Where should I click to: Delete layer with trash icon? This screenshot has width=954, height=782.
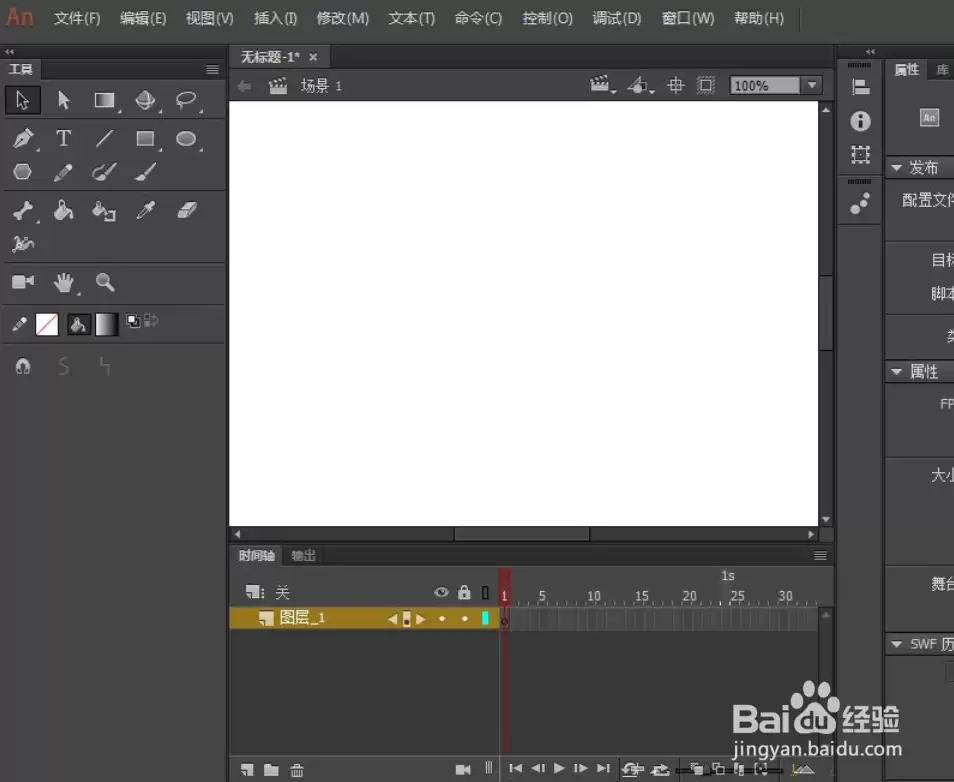click(x=297, y=770)
